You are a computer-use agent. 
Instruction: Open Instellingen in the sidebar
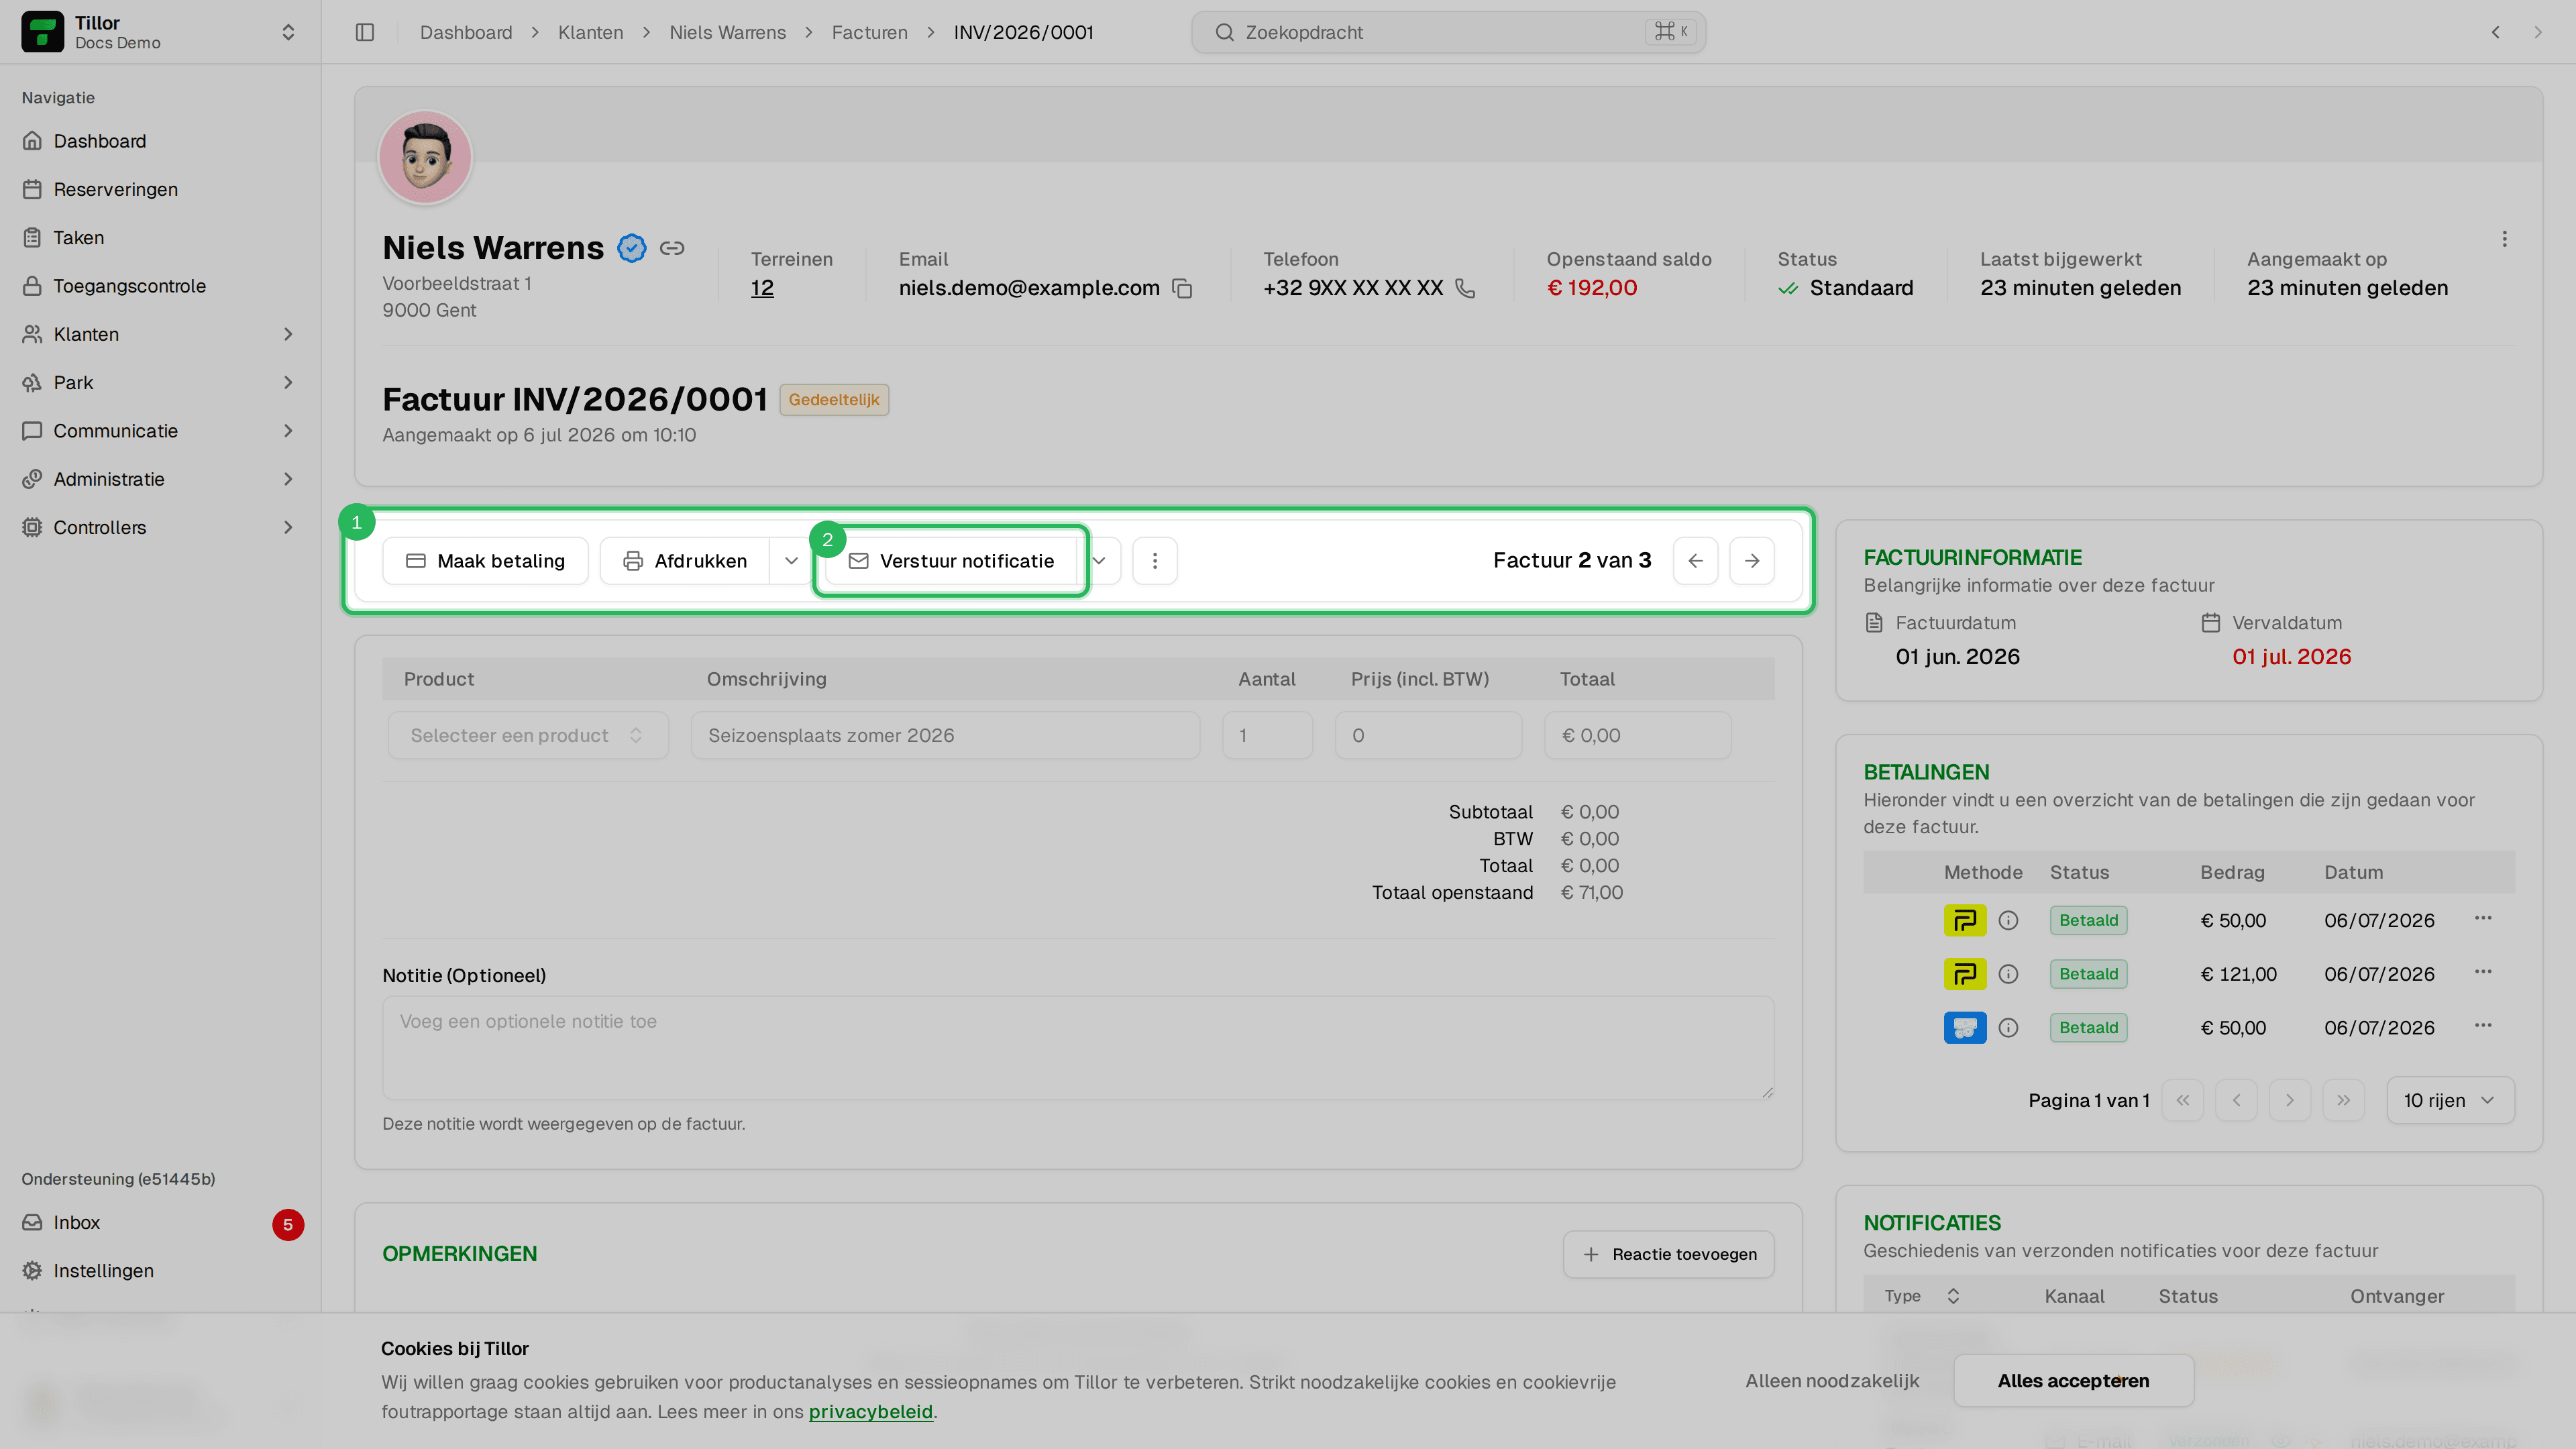click(x=160, y=1271)
